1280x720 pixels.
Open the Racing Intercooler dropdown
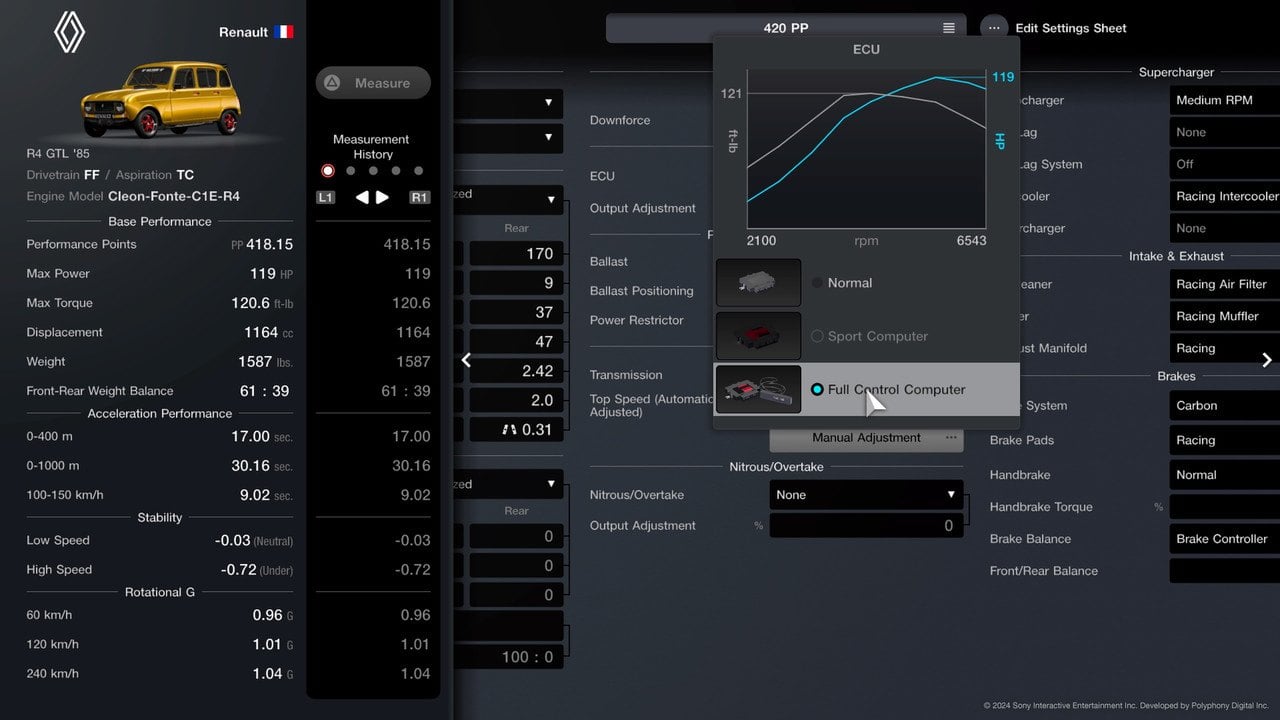click(x=1225, y=196)
